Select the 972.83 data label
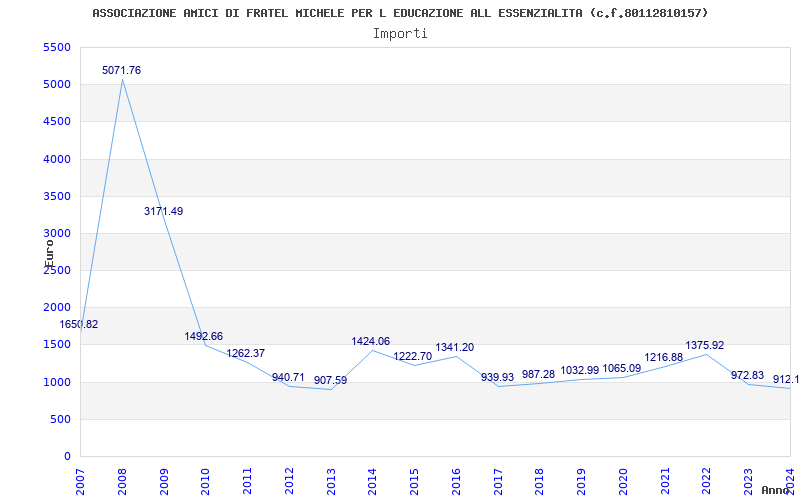This screenshot has width=800, height=500. click(x=747, y=376)
